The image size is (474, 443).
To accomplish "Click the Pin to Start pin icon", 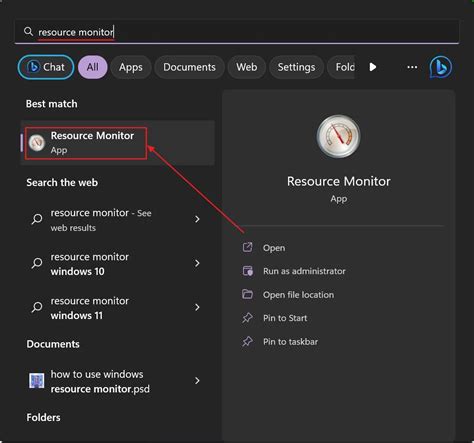I will [x=247, y=318].
